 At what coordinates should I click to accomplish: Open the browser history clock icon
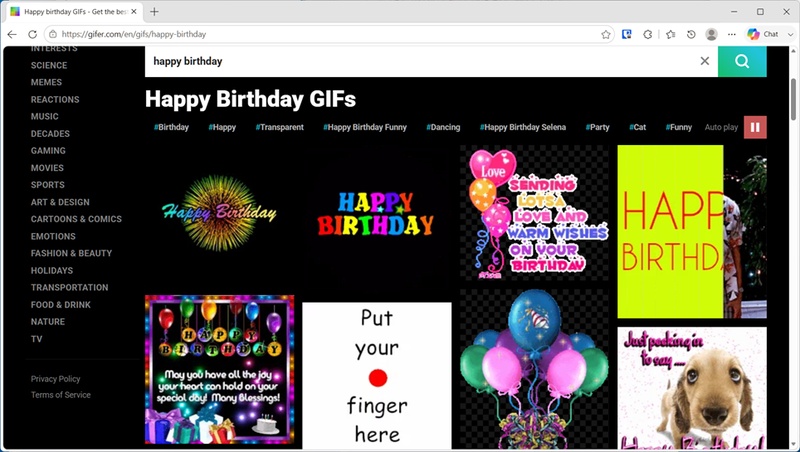tap(691, 34)
